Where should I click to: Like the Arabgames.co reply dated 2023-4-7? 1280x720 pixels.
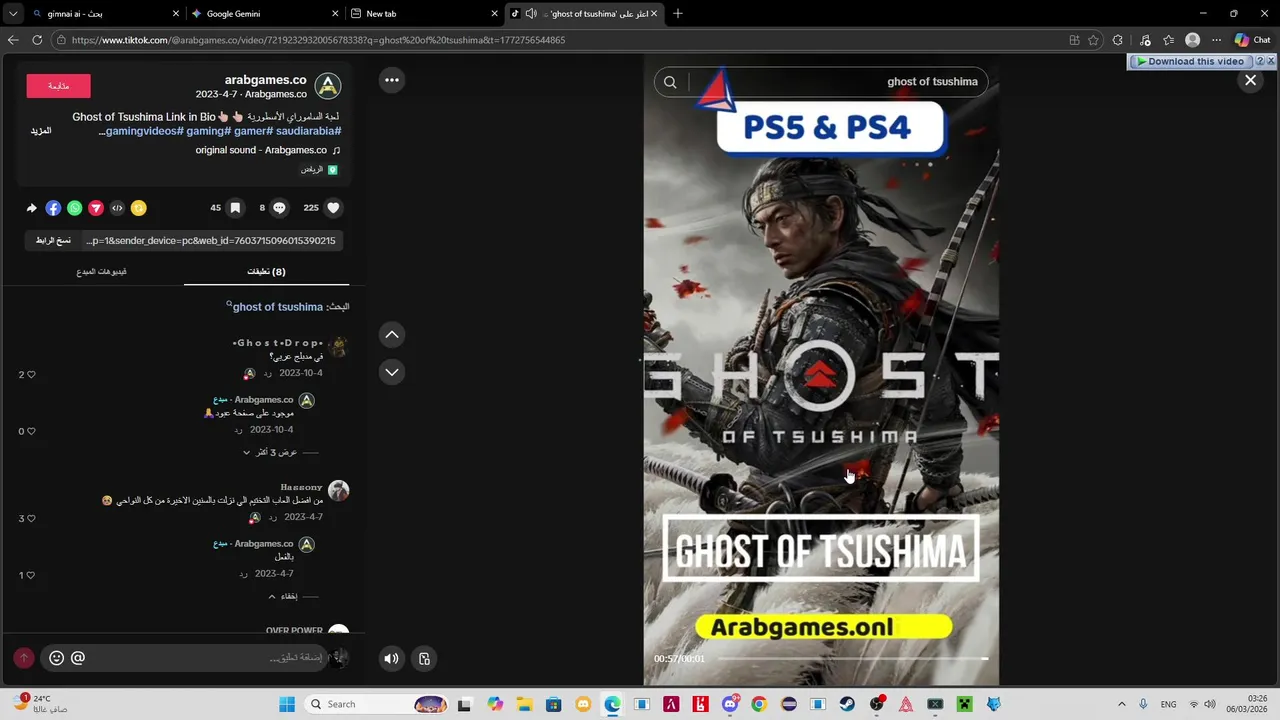[31, 576]
